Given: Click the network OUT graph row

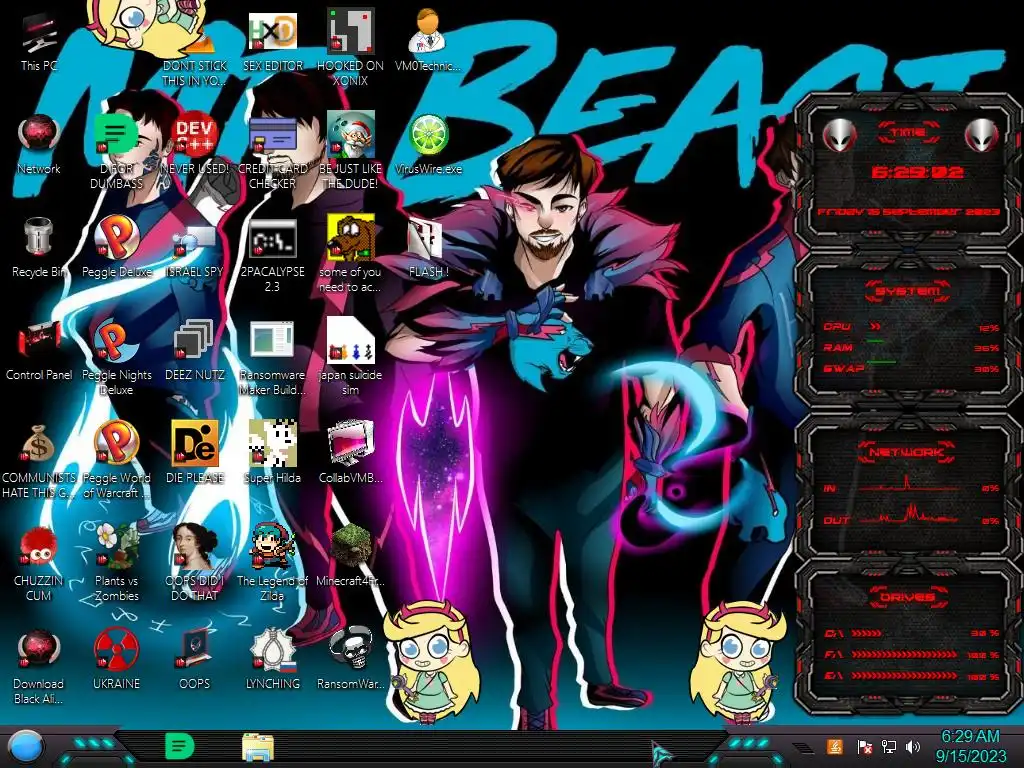Looking at the screenshot, I should click(x=912, y=516).
